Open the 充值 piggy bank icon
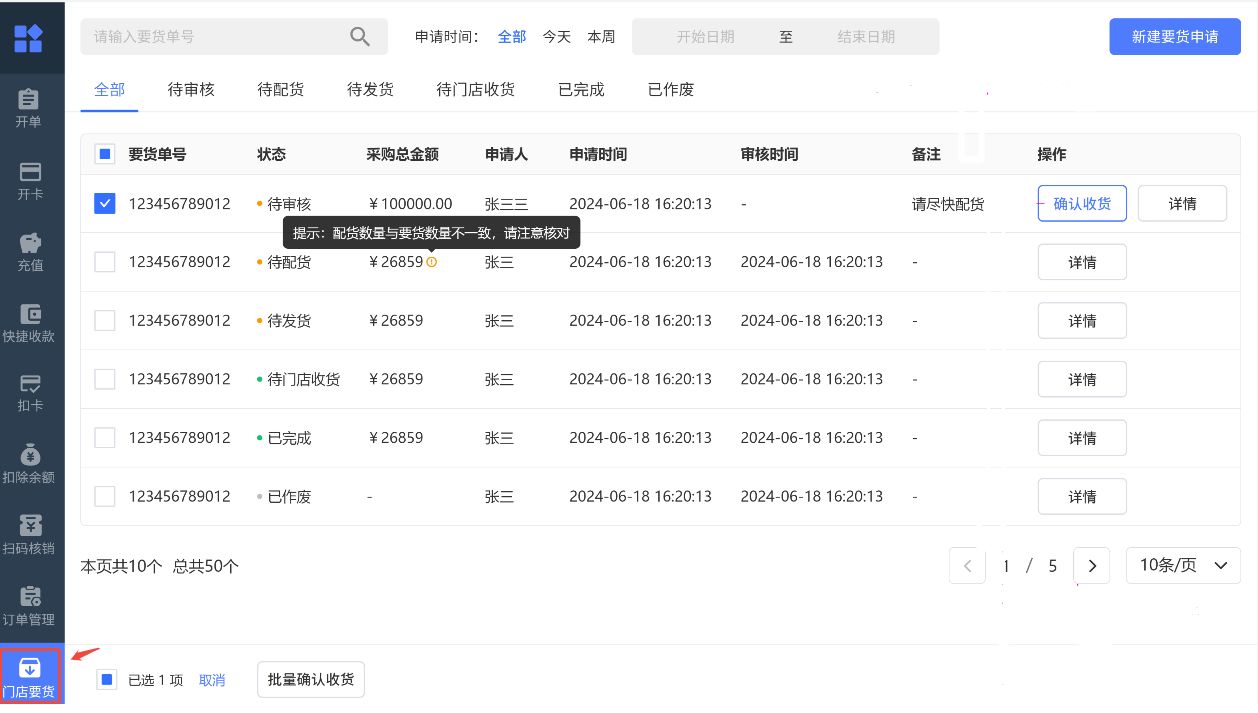Image resolution: width=1258 pixels, height=713 pixels. tap(30, 243)
